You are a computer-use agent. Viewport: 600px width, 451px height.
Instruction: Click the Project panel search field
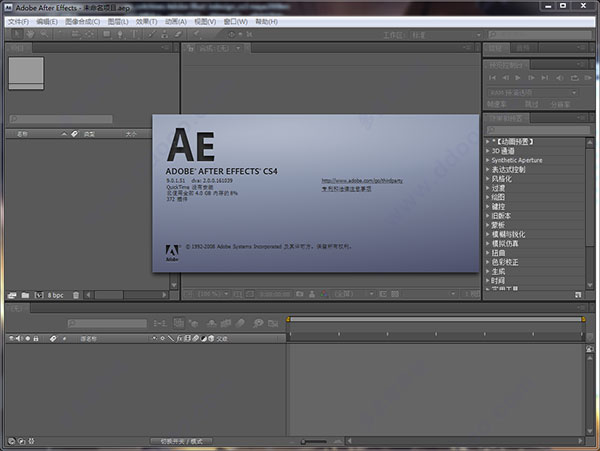click(61, 119)
